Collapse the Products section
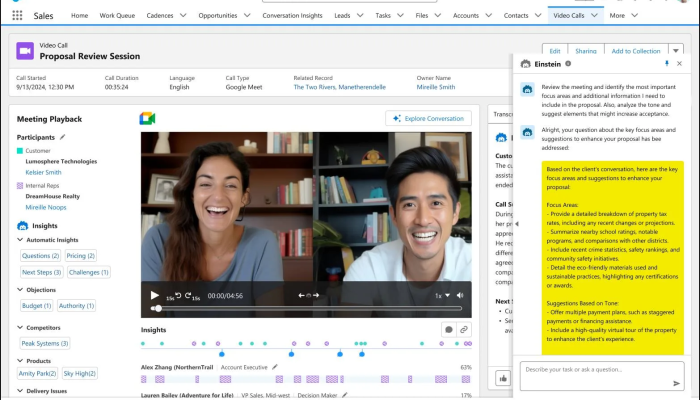Screen dimensions: 700x400 [20, 360]
